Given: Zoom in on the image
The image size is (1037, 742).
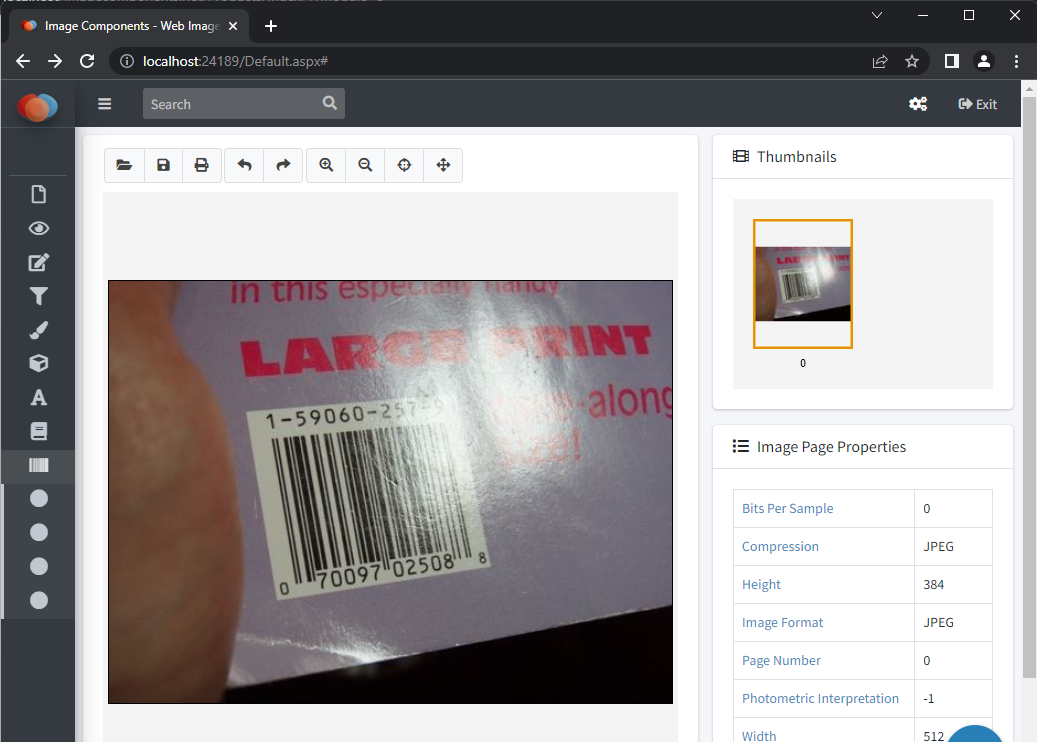Looking at the screenshot, I should [x=326, y=165].
